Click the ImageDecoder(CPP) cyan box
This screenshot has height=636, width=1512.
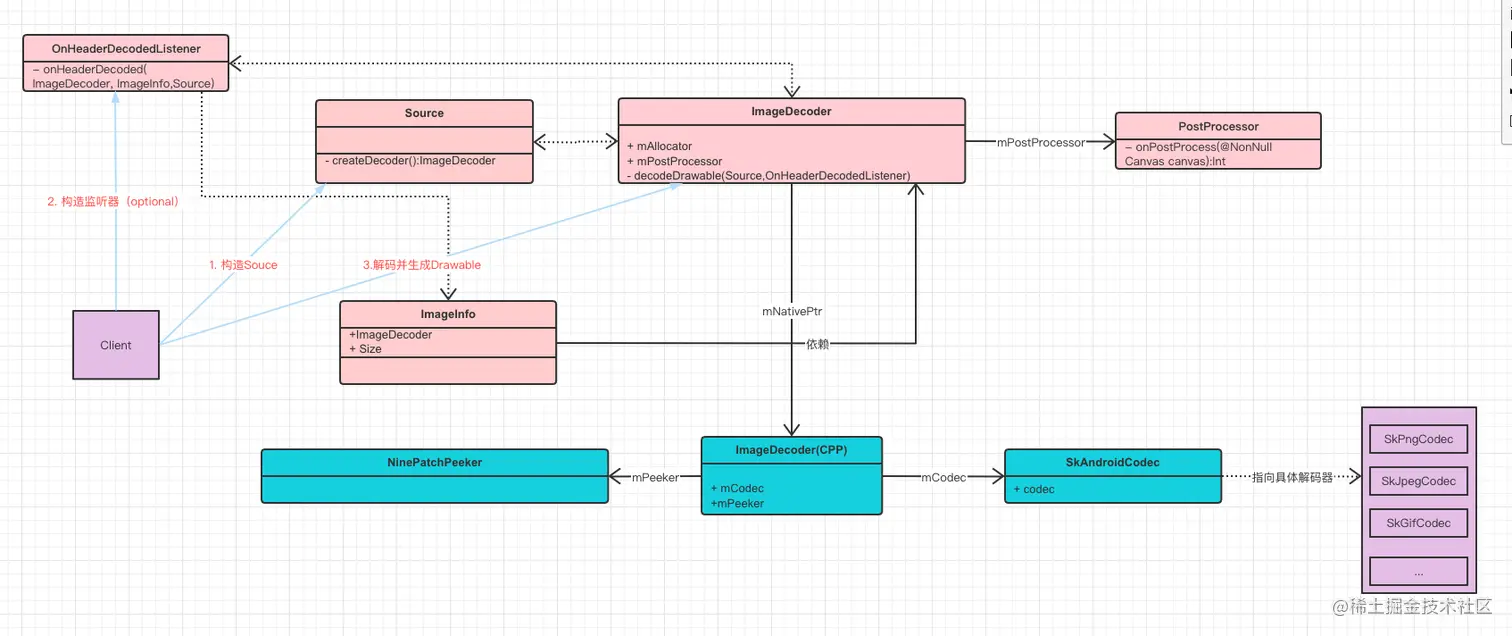pos(791,475)
